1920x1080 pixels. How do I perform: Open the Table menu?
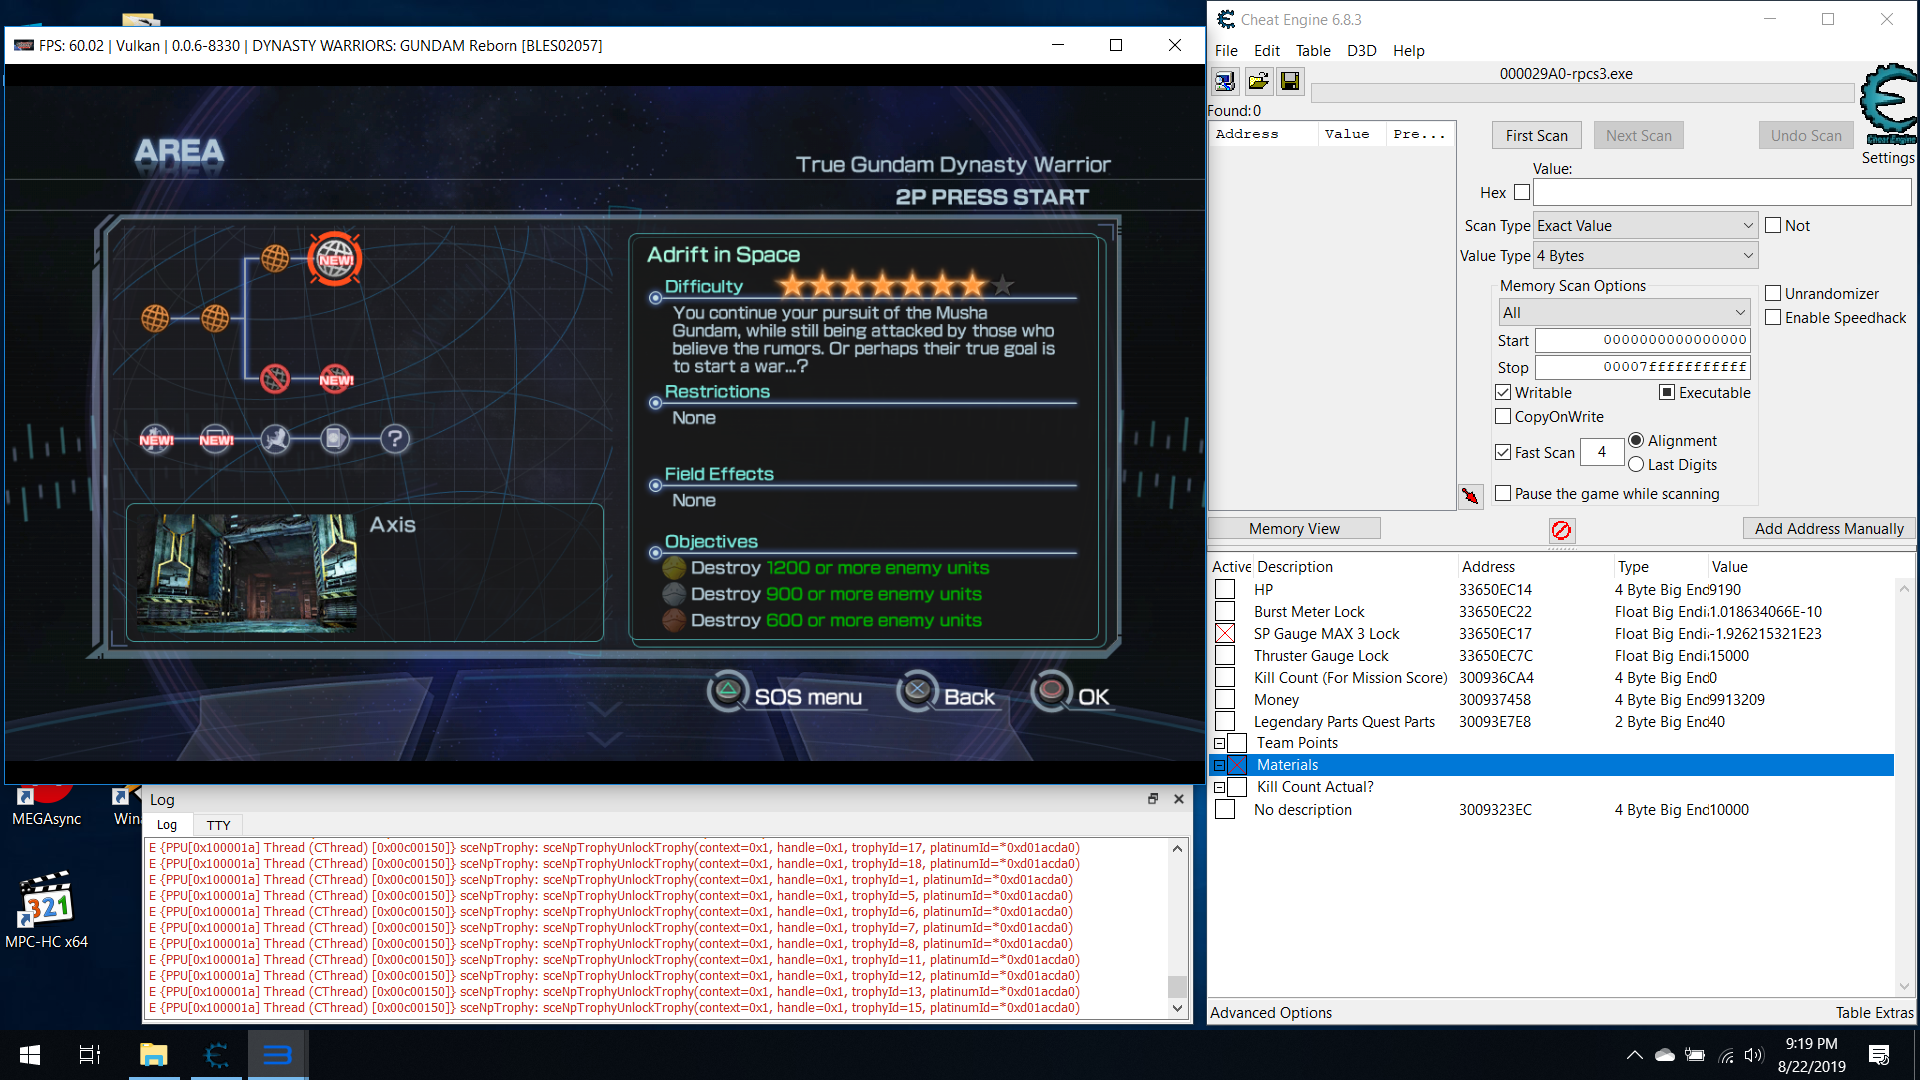(x=1312, y=51)
